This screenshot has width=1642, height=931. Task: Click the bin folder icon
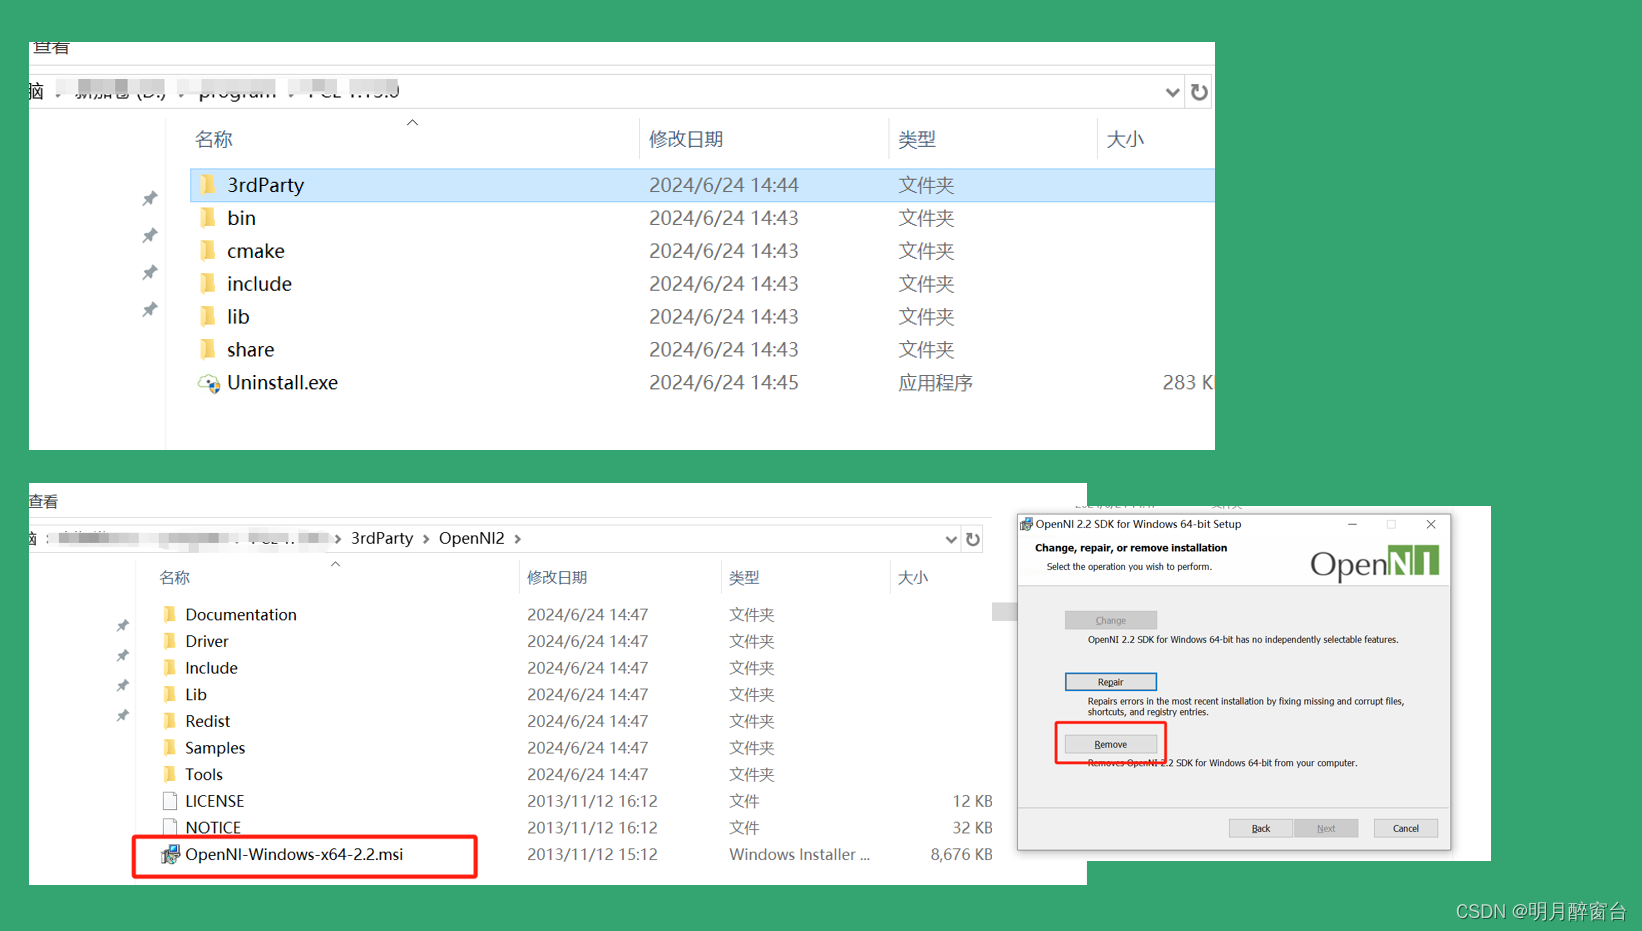208,218
